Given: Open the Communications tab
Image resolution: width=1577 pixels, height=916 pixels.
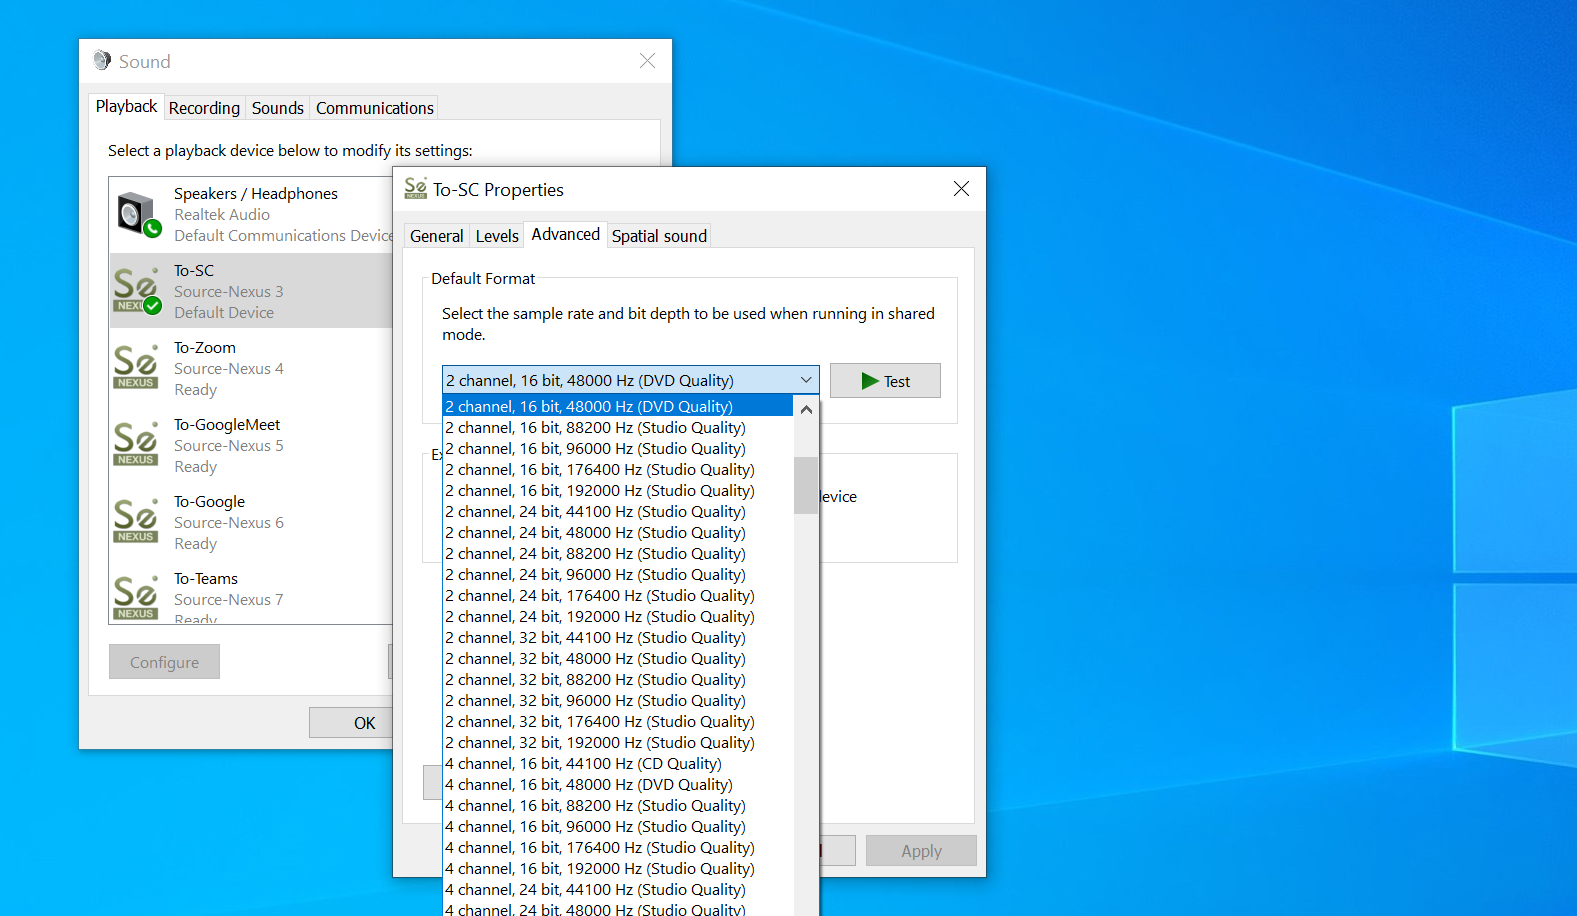Looking at the screenshot, I should pyautogui.click(x=375, y=108).
